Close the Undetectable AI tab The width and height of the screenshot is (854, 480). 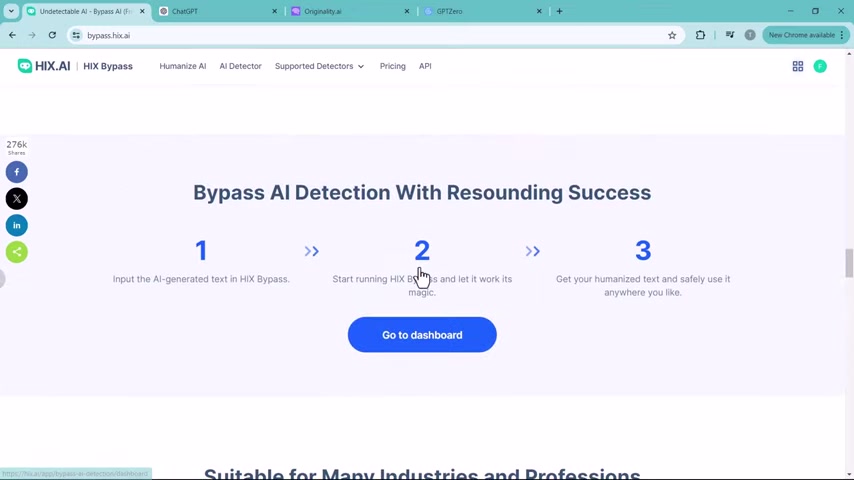tap(142, 11)
